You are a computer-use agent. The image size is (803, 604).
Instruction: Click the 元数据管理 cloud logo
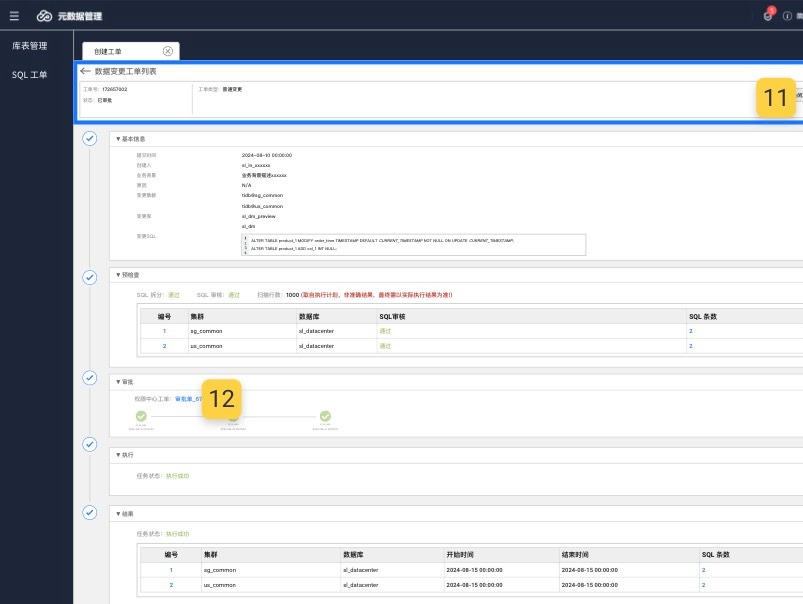coord(44,16)
